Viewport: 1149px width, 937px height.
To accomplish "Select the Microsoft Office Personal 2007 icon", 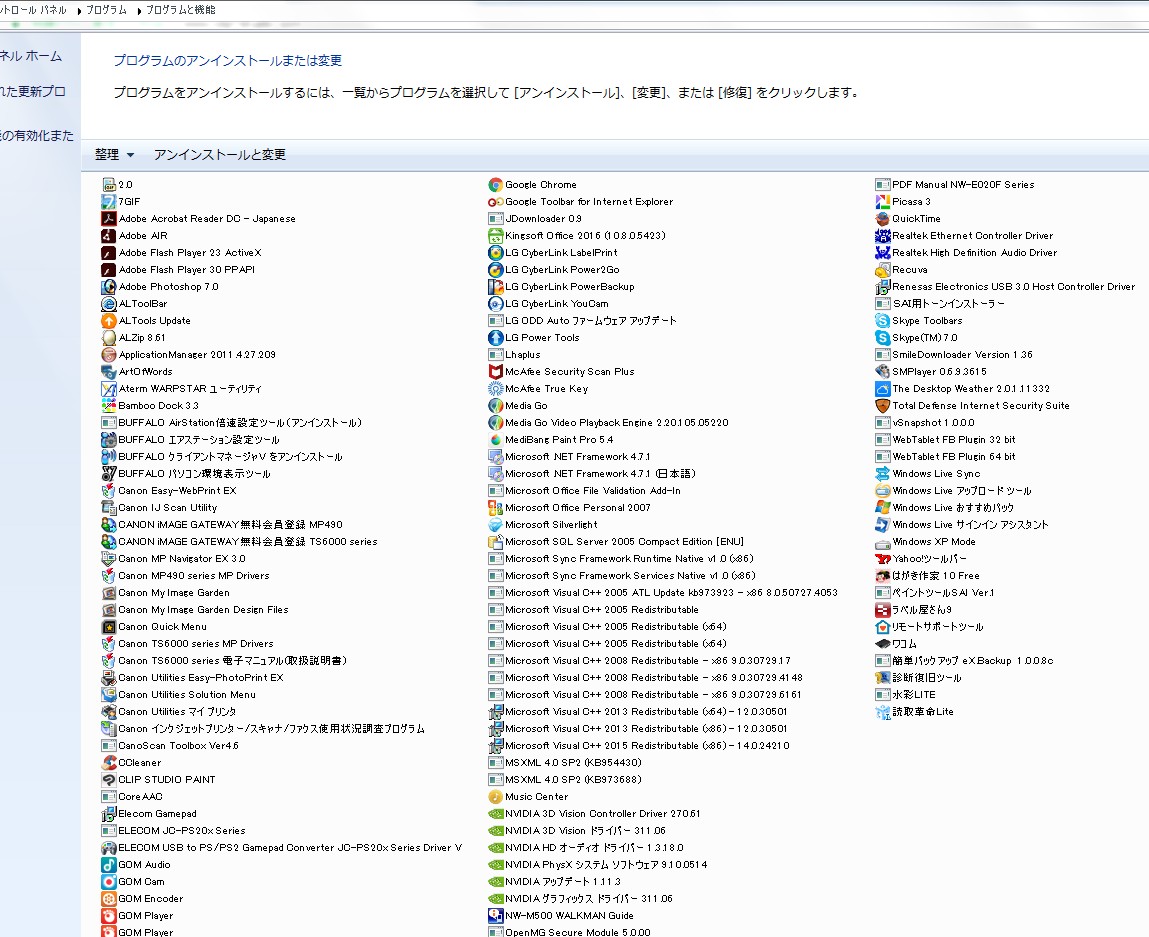I will point(495,507).
